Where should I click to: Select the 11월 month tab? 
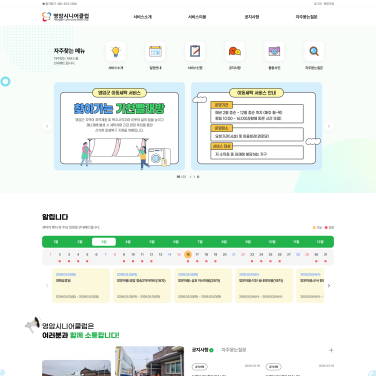tap(296, 242)
